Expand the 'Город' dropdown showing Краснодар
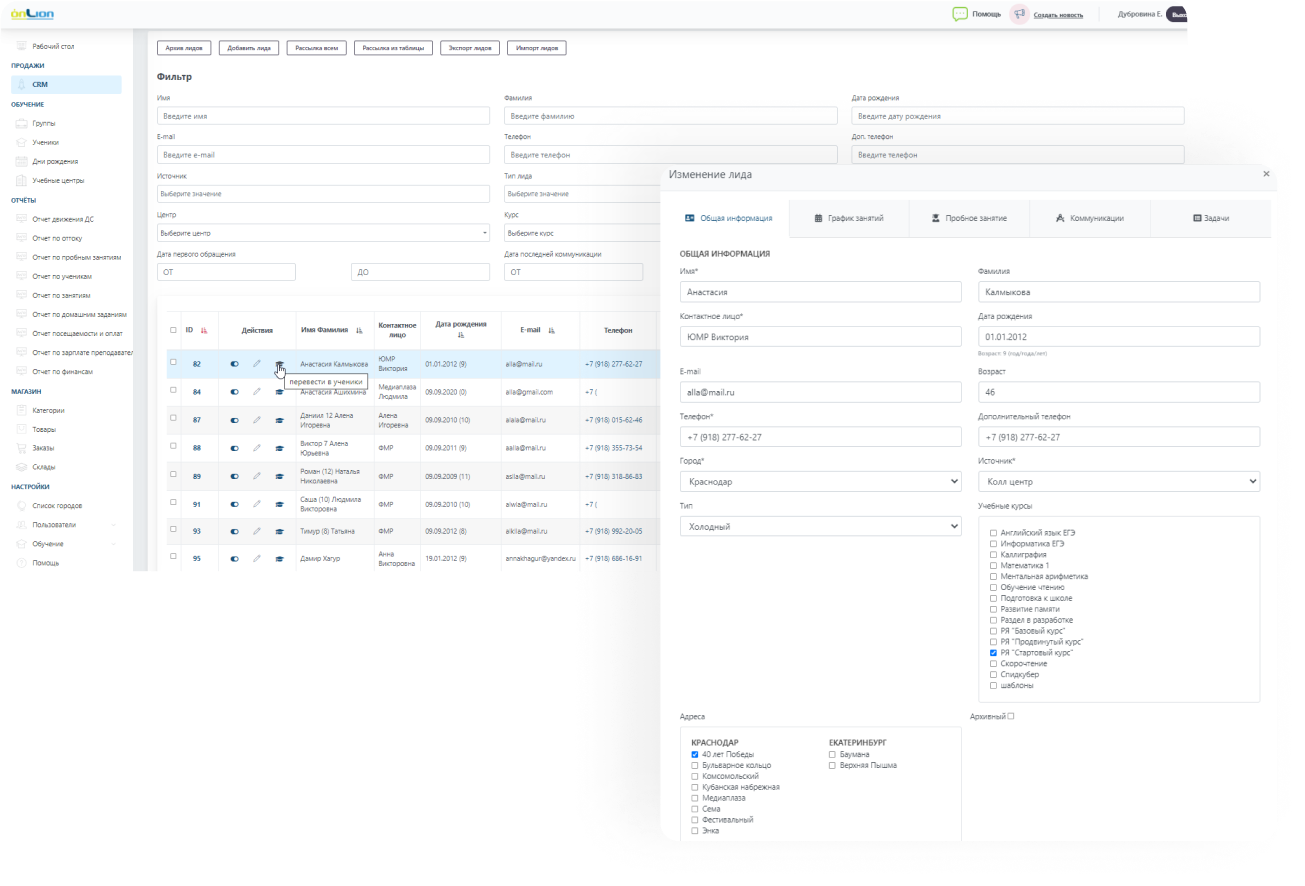 (820, 481)
